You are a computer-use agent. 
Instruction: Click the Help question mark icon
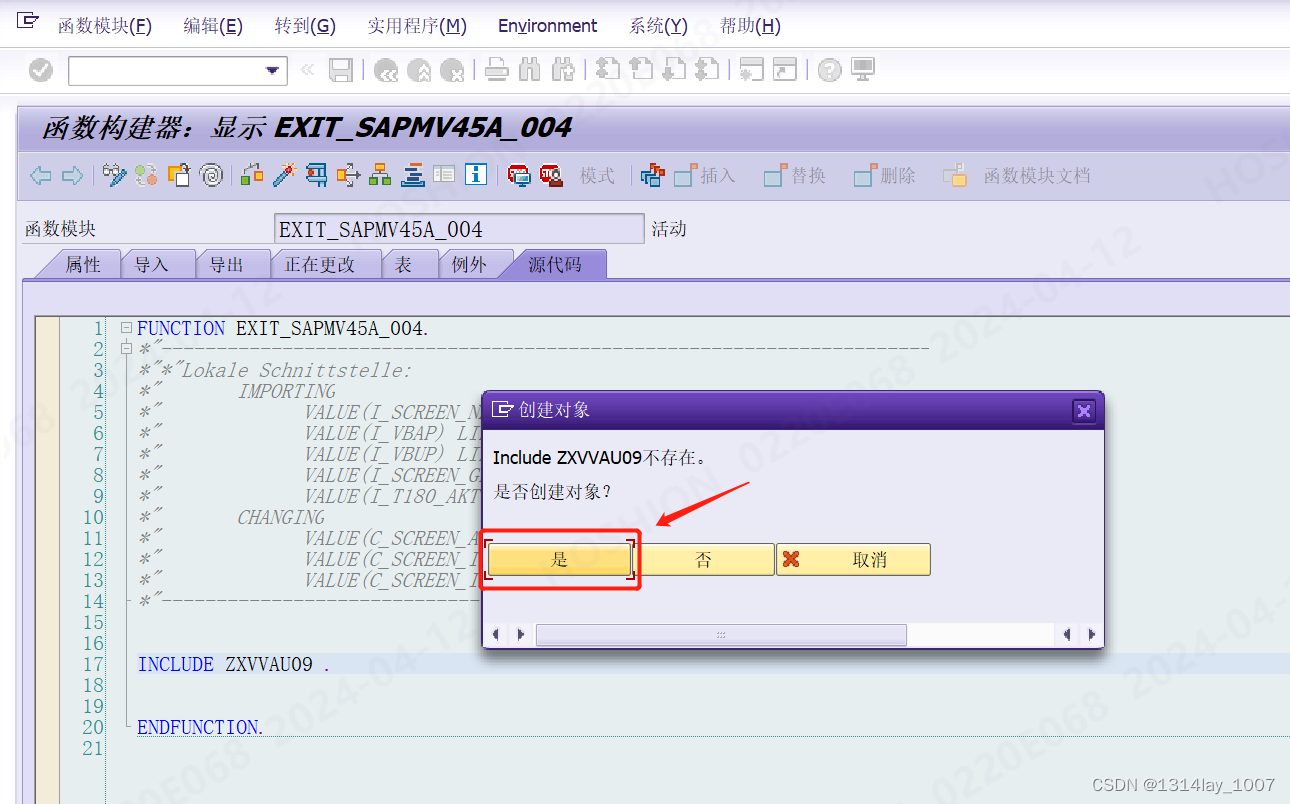coord(829,70)
